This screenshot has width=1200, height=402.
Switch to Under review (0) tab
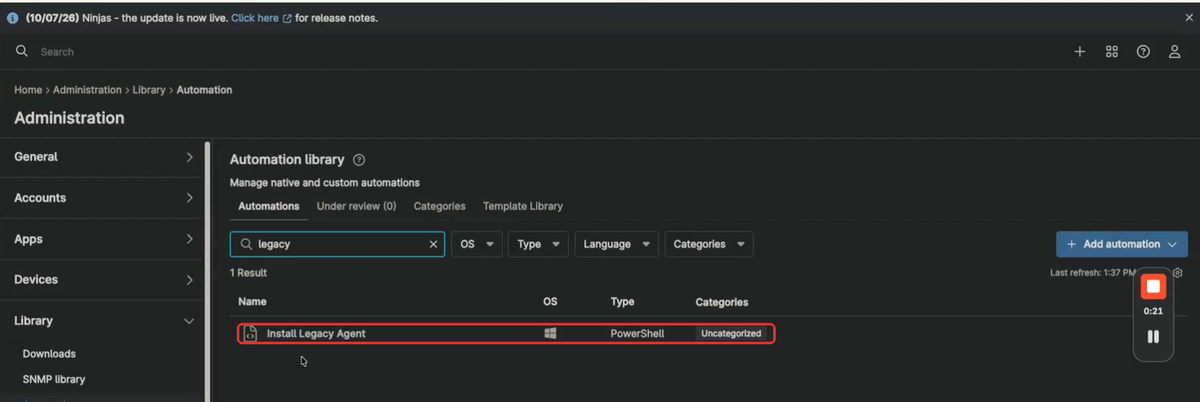tap(356, 206)
